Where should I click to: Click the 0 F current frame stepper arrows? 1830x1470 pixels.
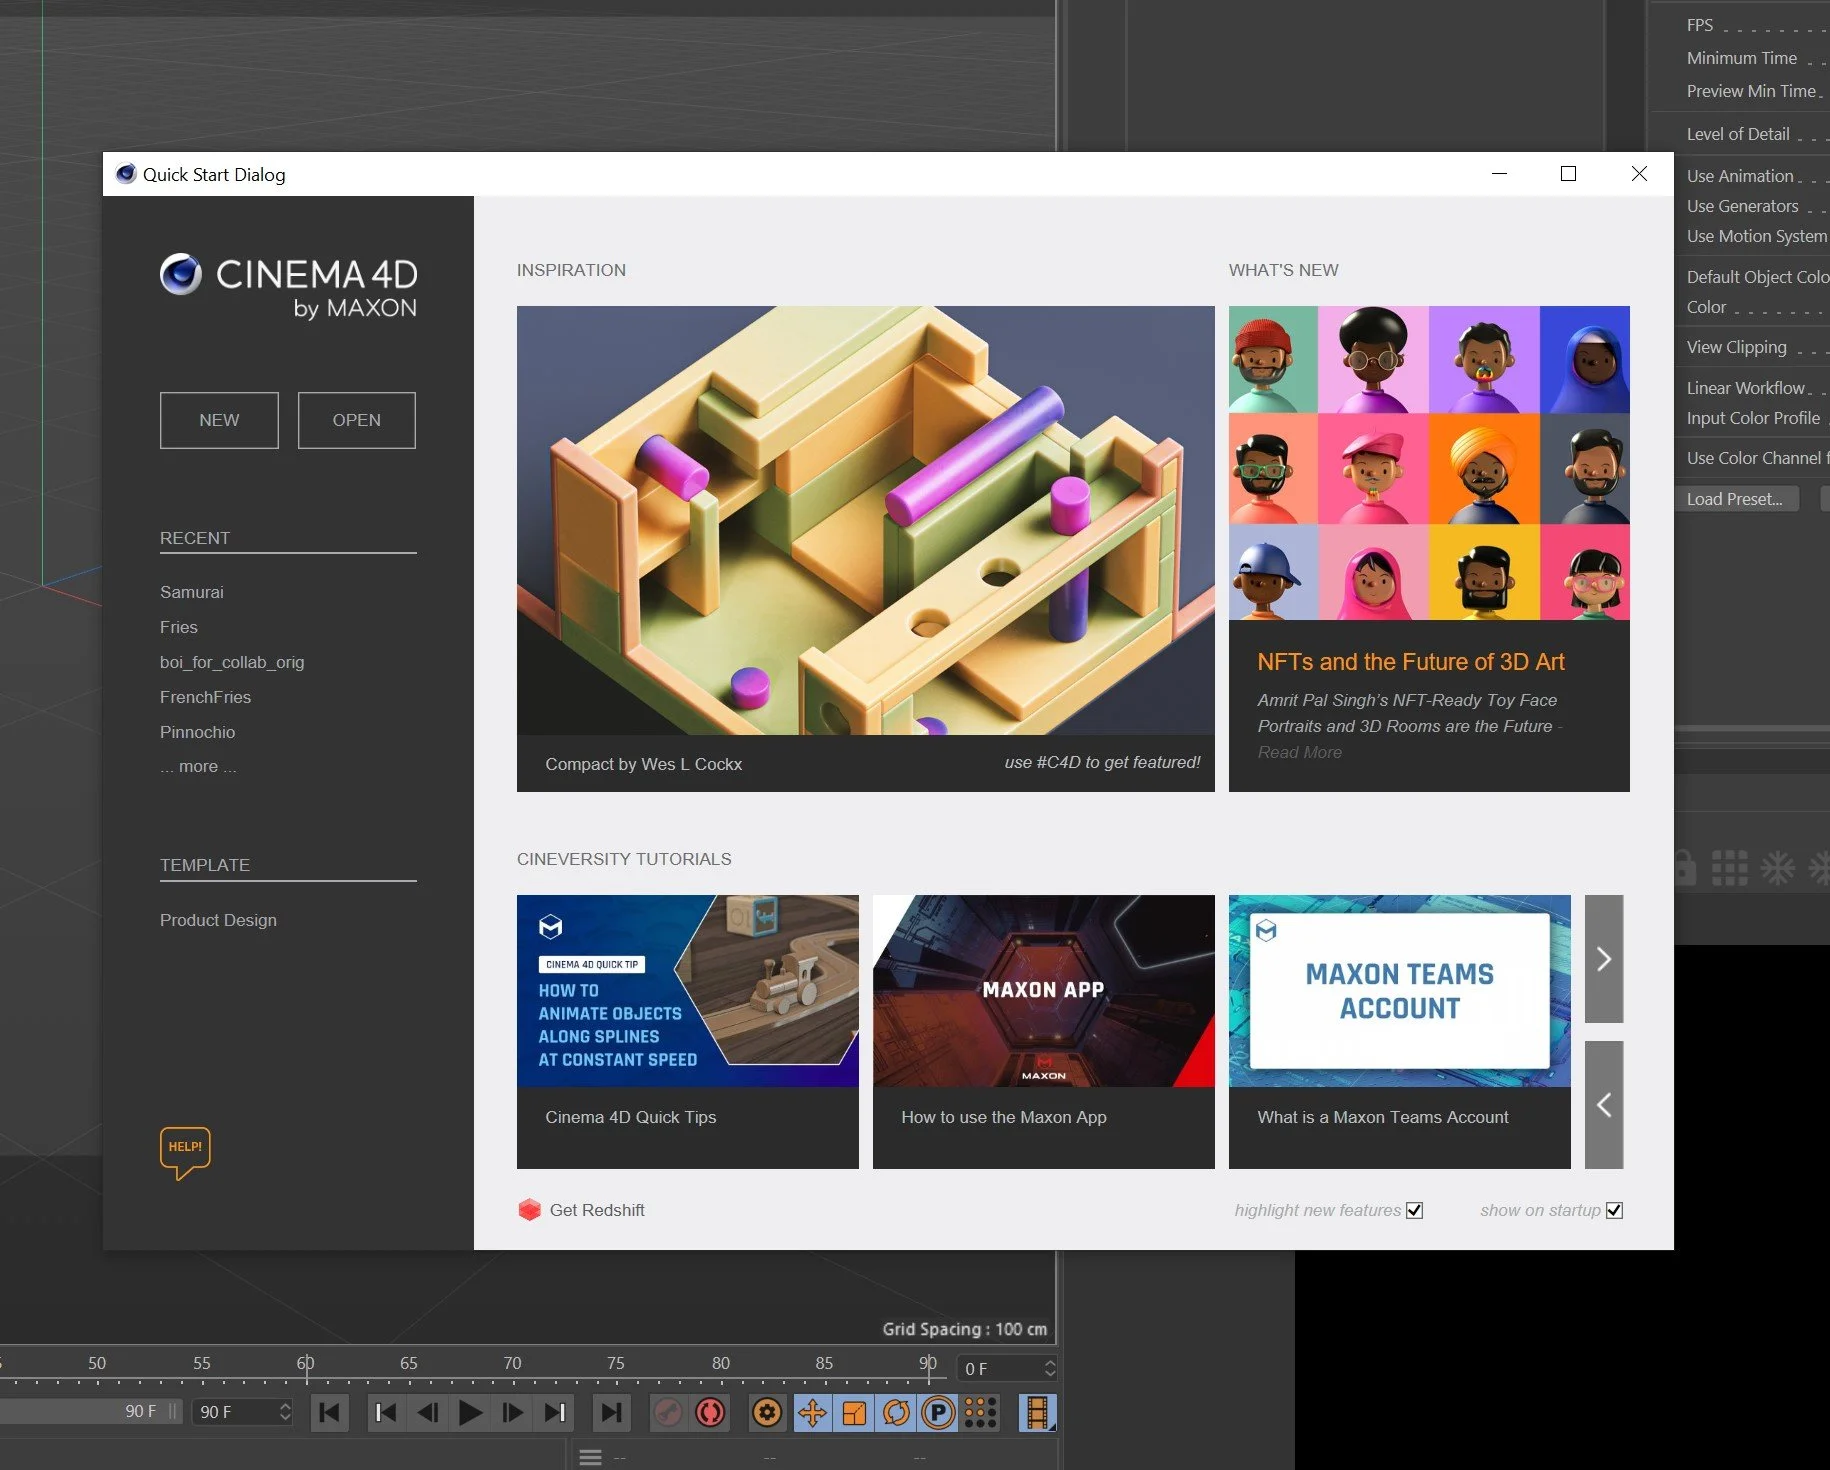tap(1049, 1368)
